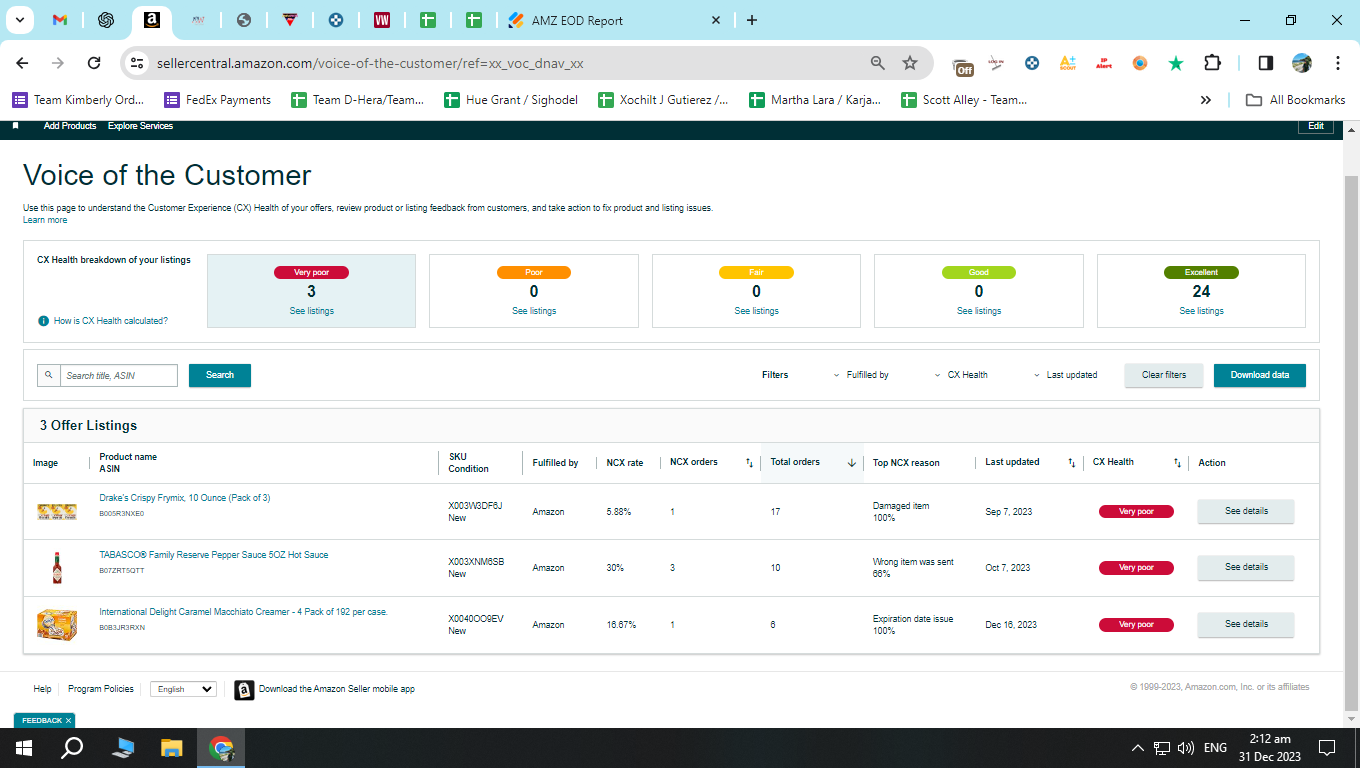Open the Add Products menu item
This screenshot has height=768, width=1360.
(70, 126)
